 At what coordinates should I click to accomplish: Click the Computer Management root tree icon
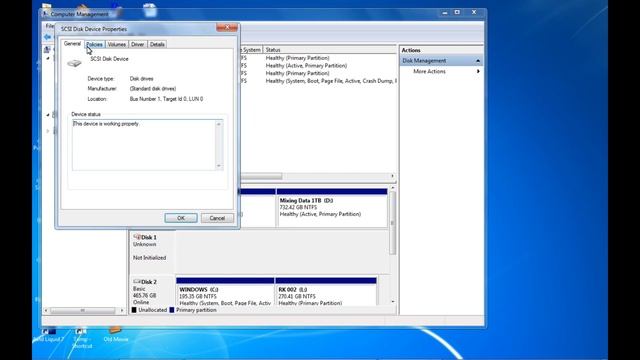coord(47,49)
